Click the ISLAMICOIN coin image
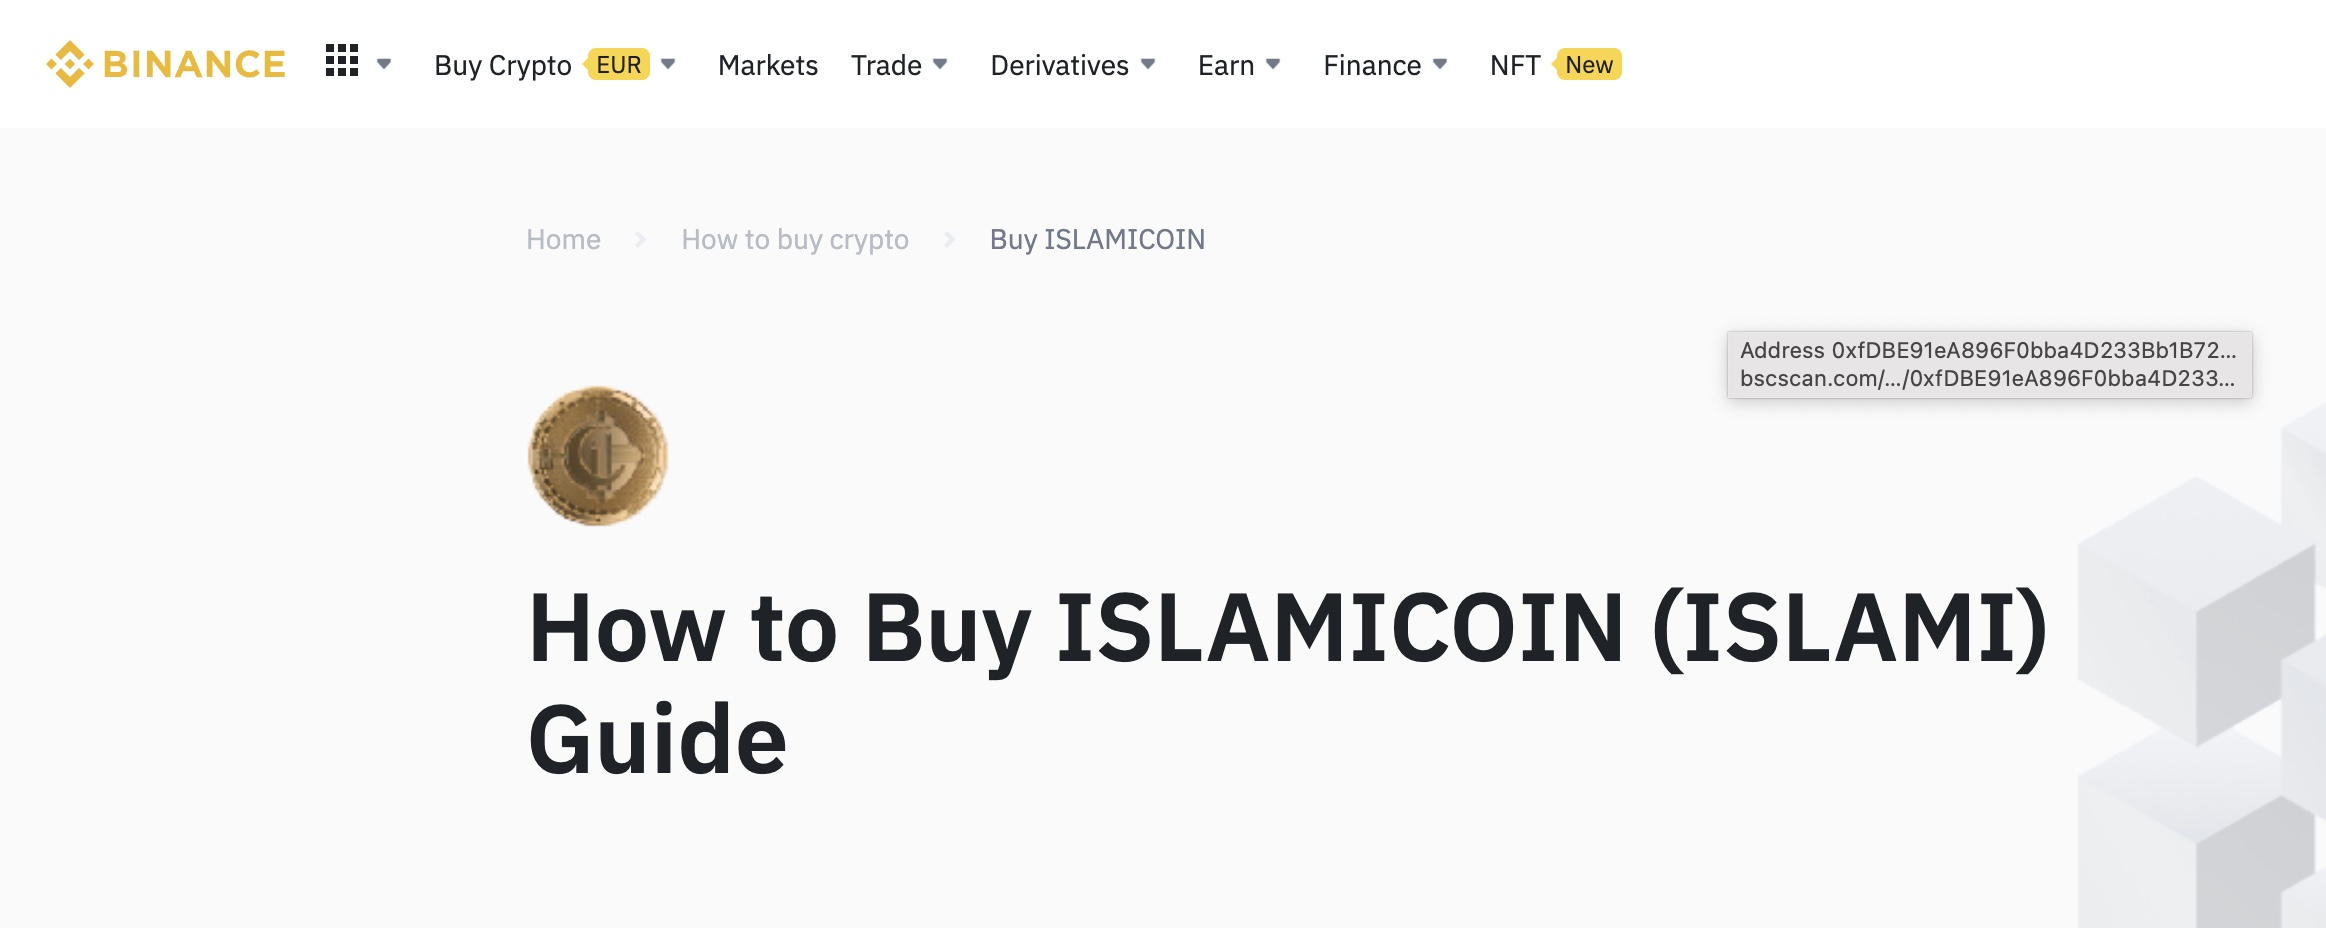This screenshot has width=2326, height=928. click(x=597, y=457)
